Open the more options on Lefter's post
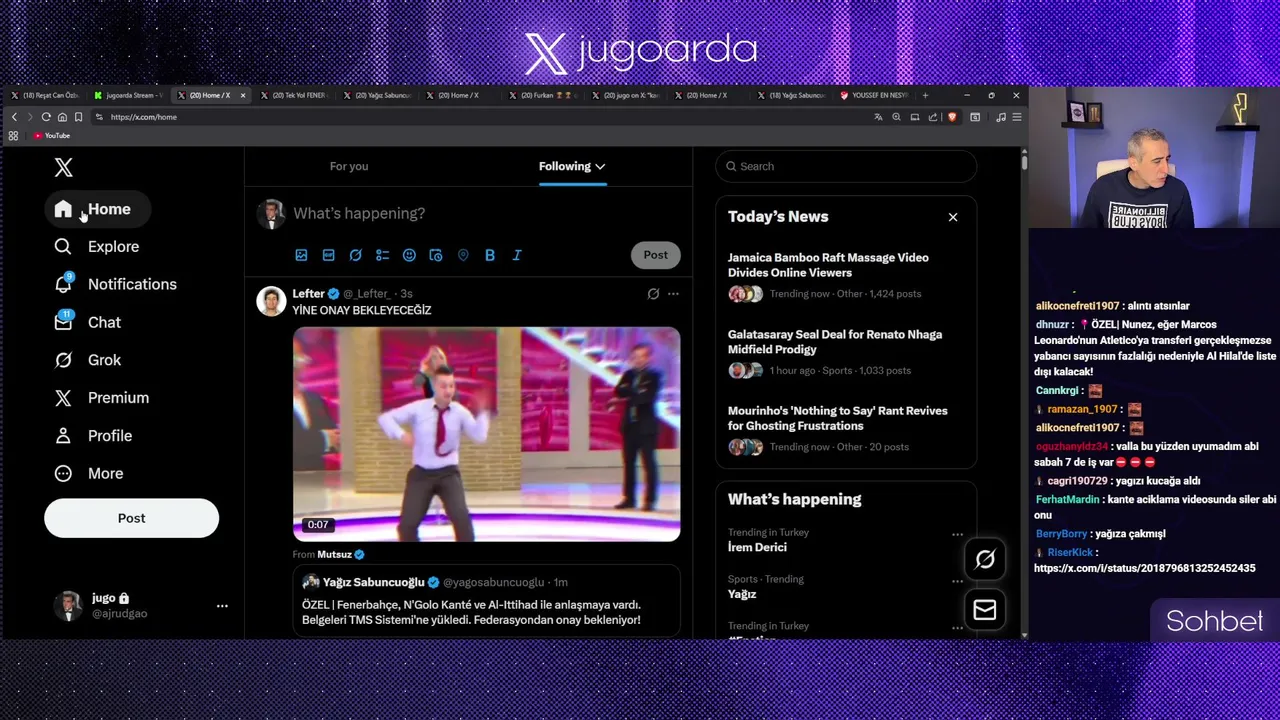This screenshot has height=720, width=1280. tap(673, 294)
